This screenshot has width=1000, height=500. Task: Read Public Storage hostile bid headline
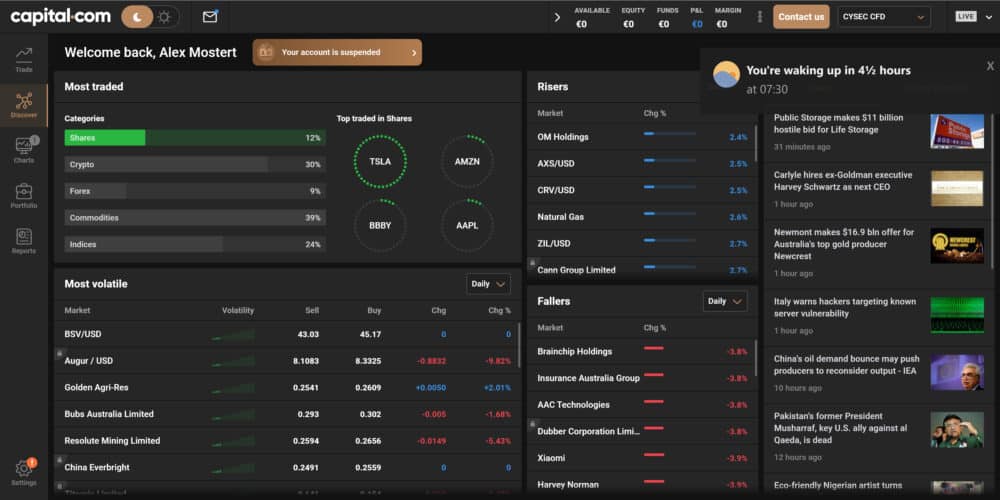tap(839, 124)
